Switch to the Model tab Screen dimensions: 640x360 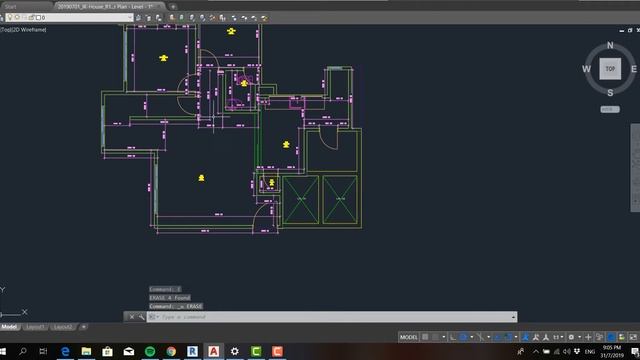9,327
